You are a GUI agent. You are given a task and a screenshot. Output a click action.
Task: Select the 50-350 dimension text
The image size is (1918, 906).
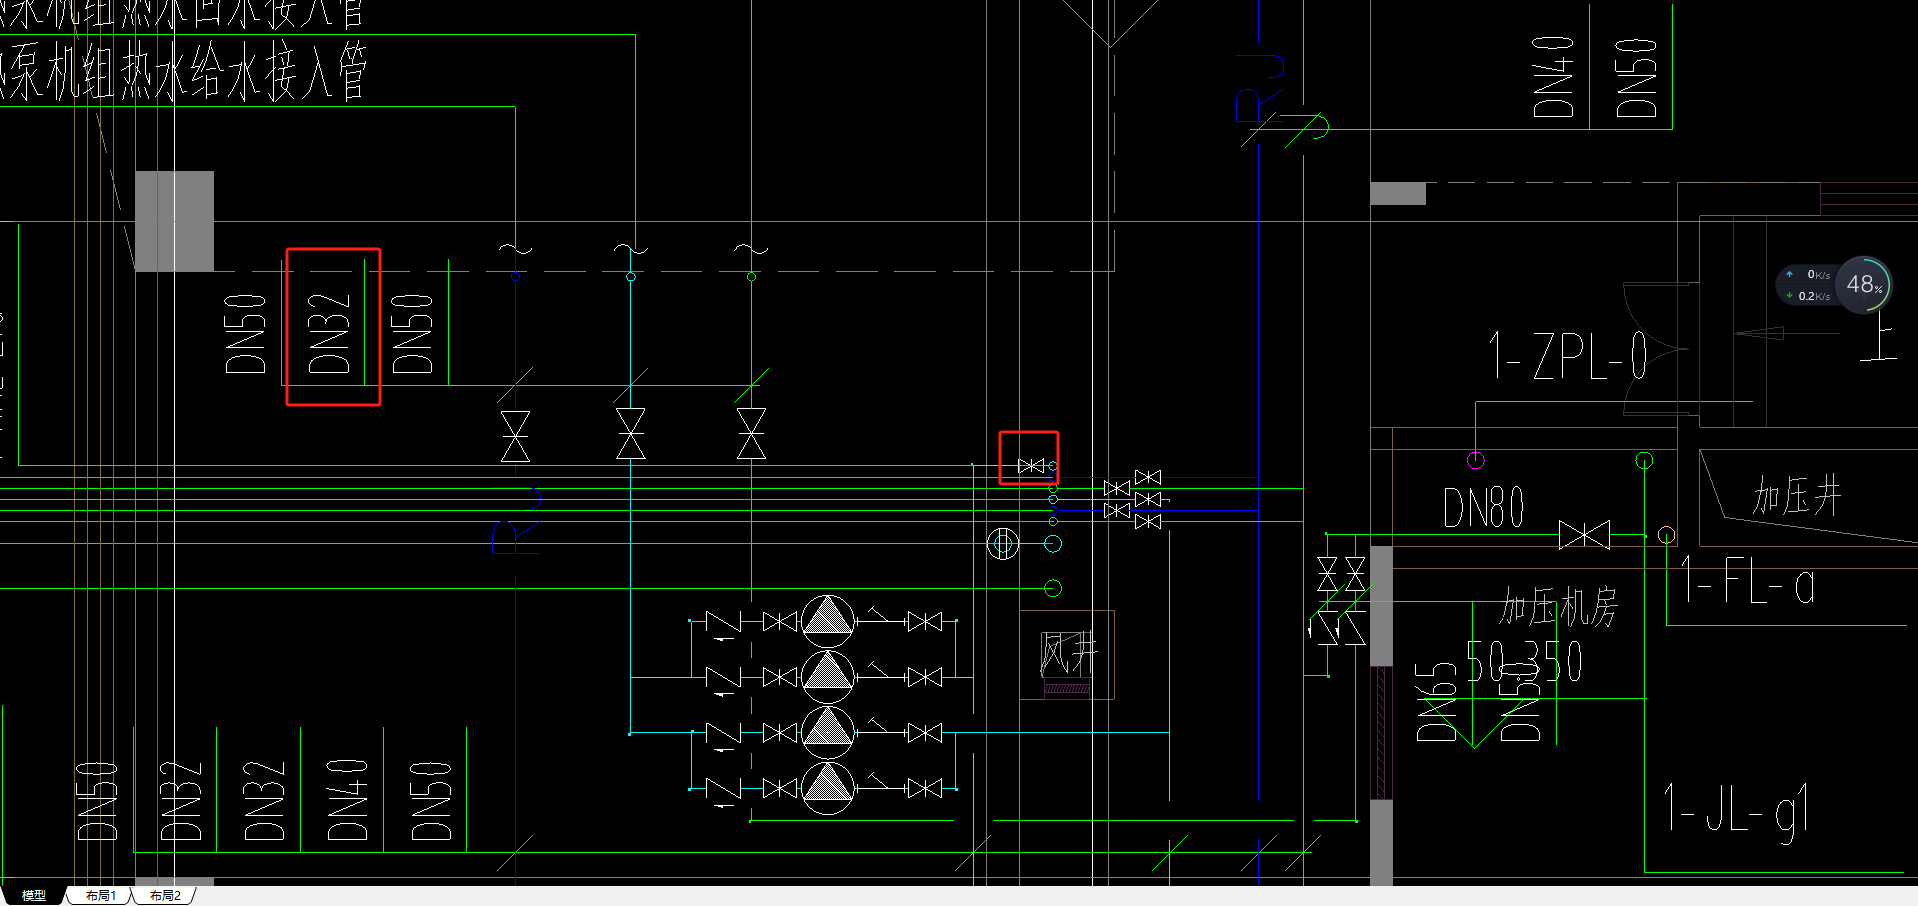(x=1524, y=661)
